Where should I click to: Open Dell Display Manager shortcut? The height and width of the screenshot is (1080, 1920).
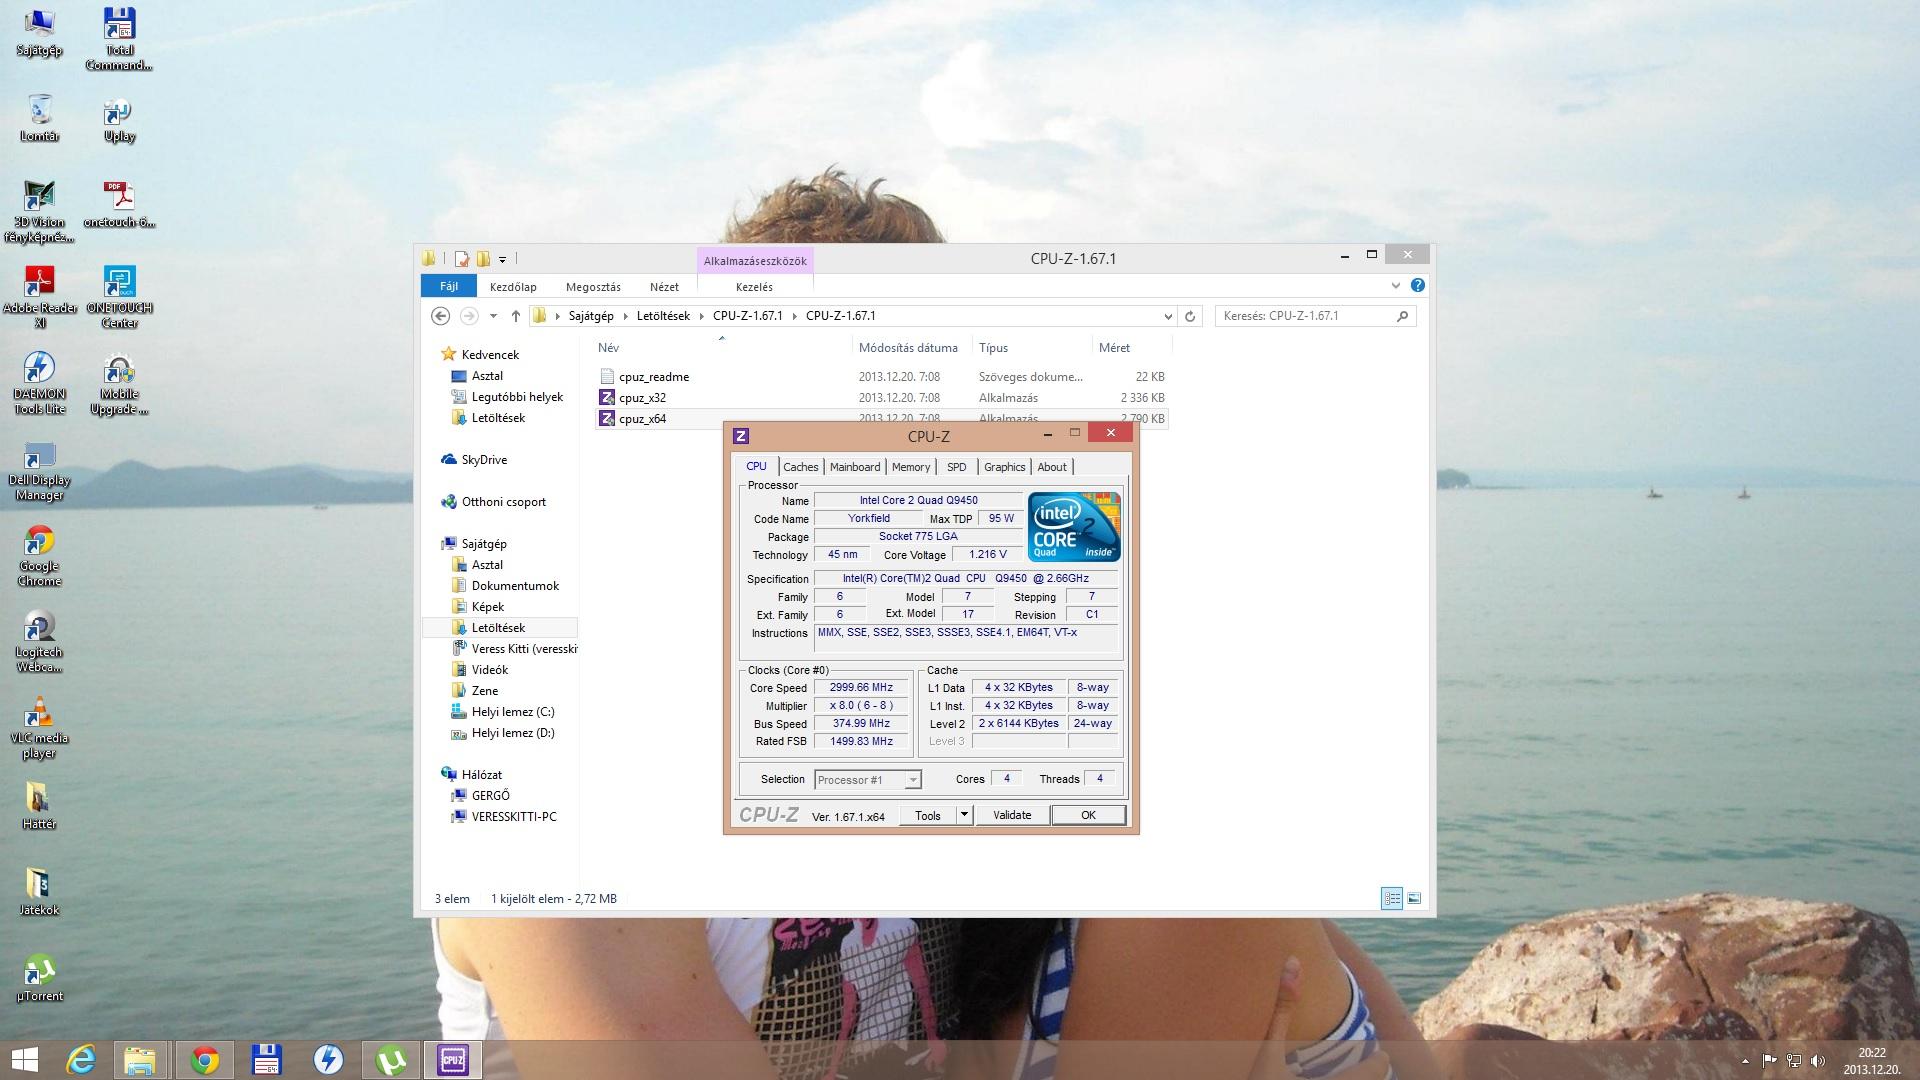[39, 470]
